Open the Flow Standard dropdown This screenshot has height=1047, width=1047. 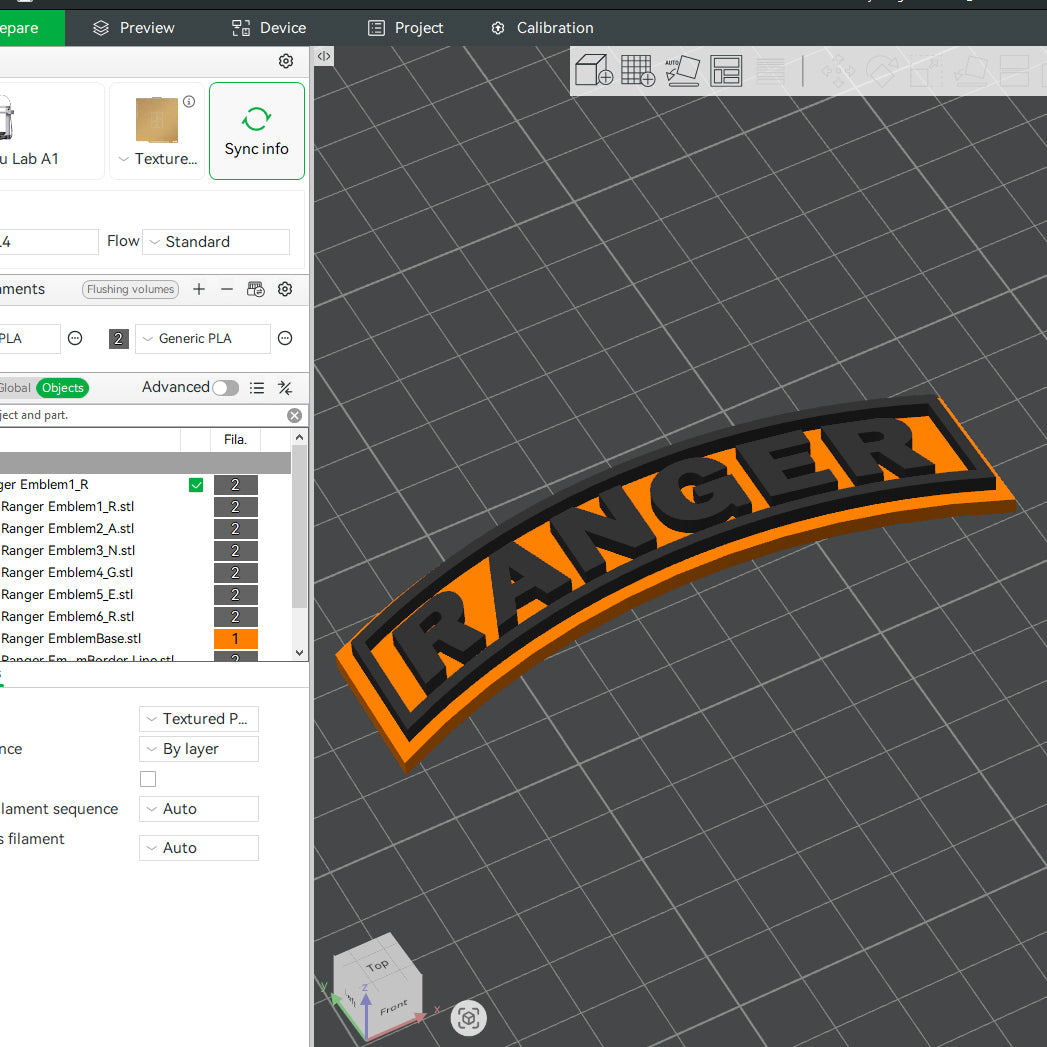(215, 241)
